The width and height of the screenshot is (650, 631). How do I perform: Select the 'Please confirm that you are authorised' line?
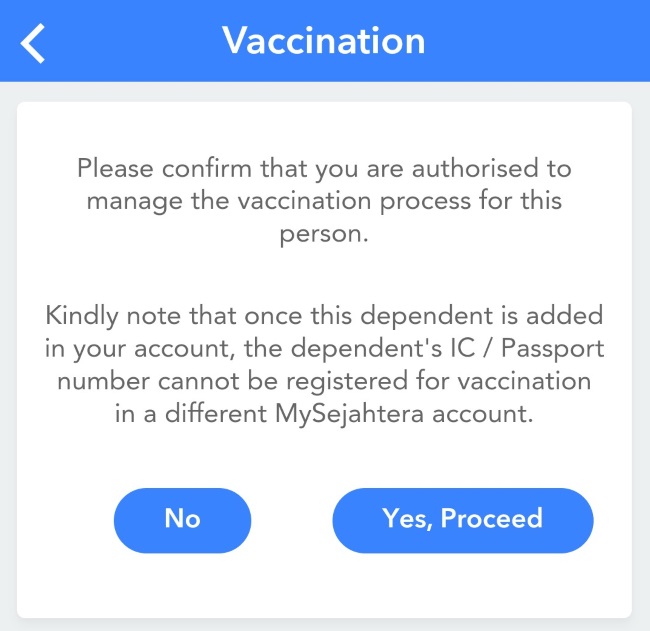tap(324, 169)
